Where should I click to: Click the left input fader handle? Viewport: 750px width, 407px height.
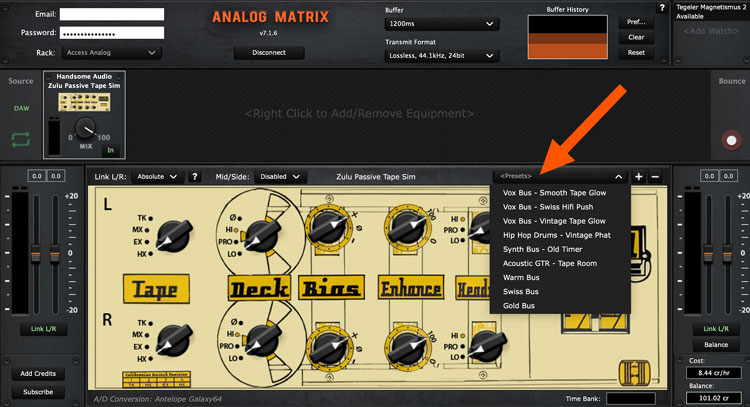click(36, 253)
